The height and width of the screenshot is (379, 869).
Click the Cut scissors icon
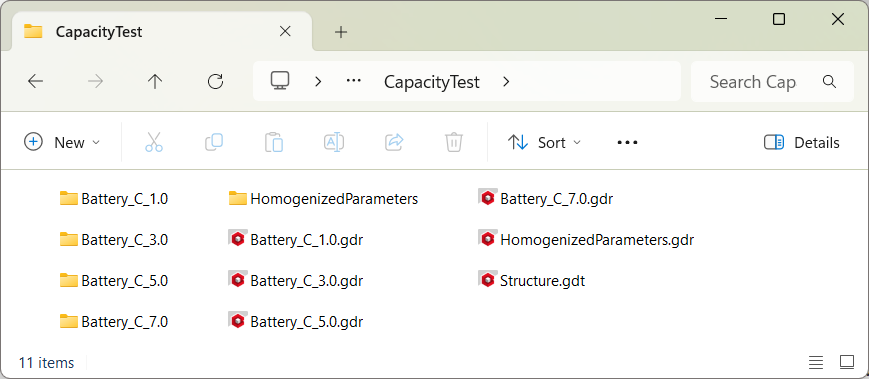tap(154, 142)
